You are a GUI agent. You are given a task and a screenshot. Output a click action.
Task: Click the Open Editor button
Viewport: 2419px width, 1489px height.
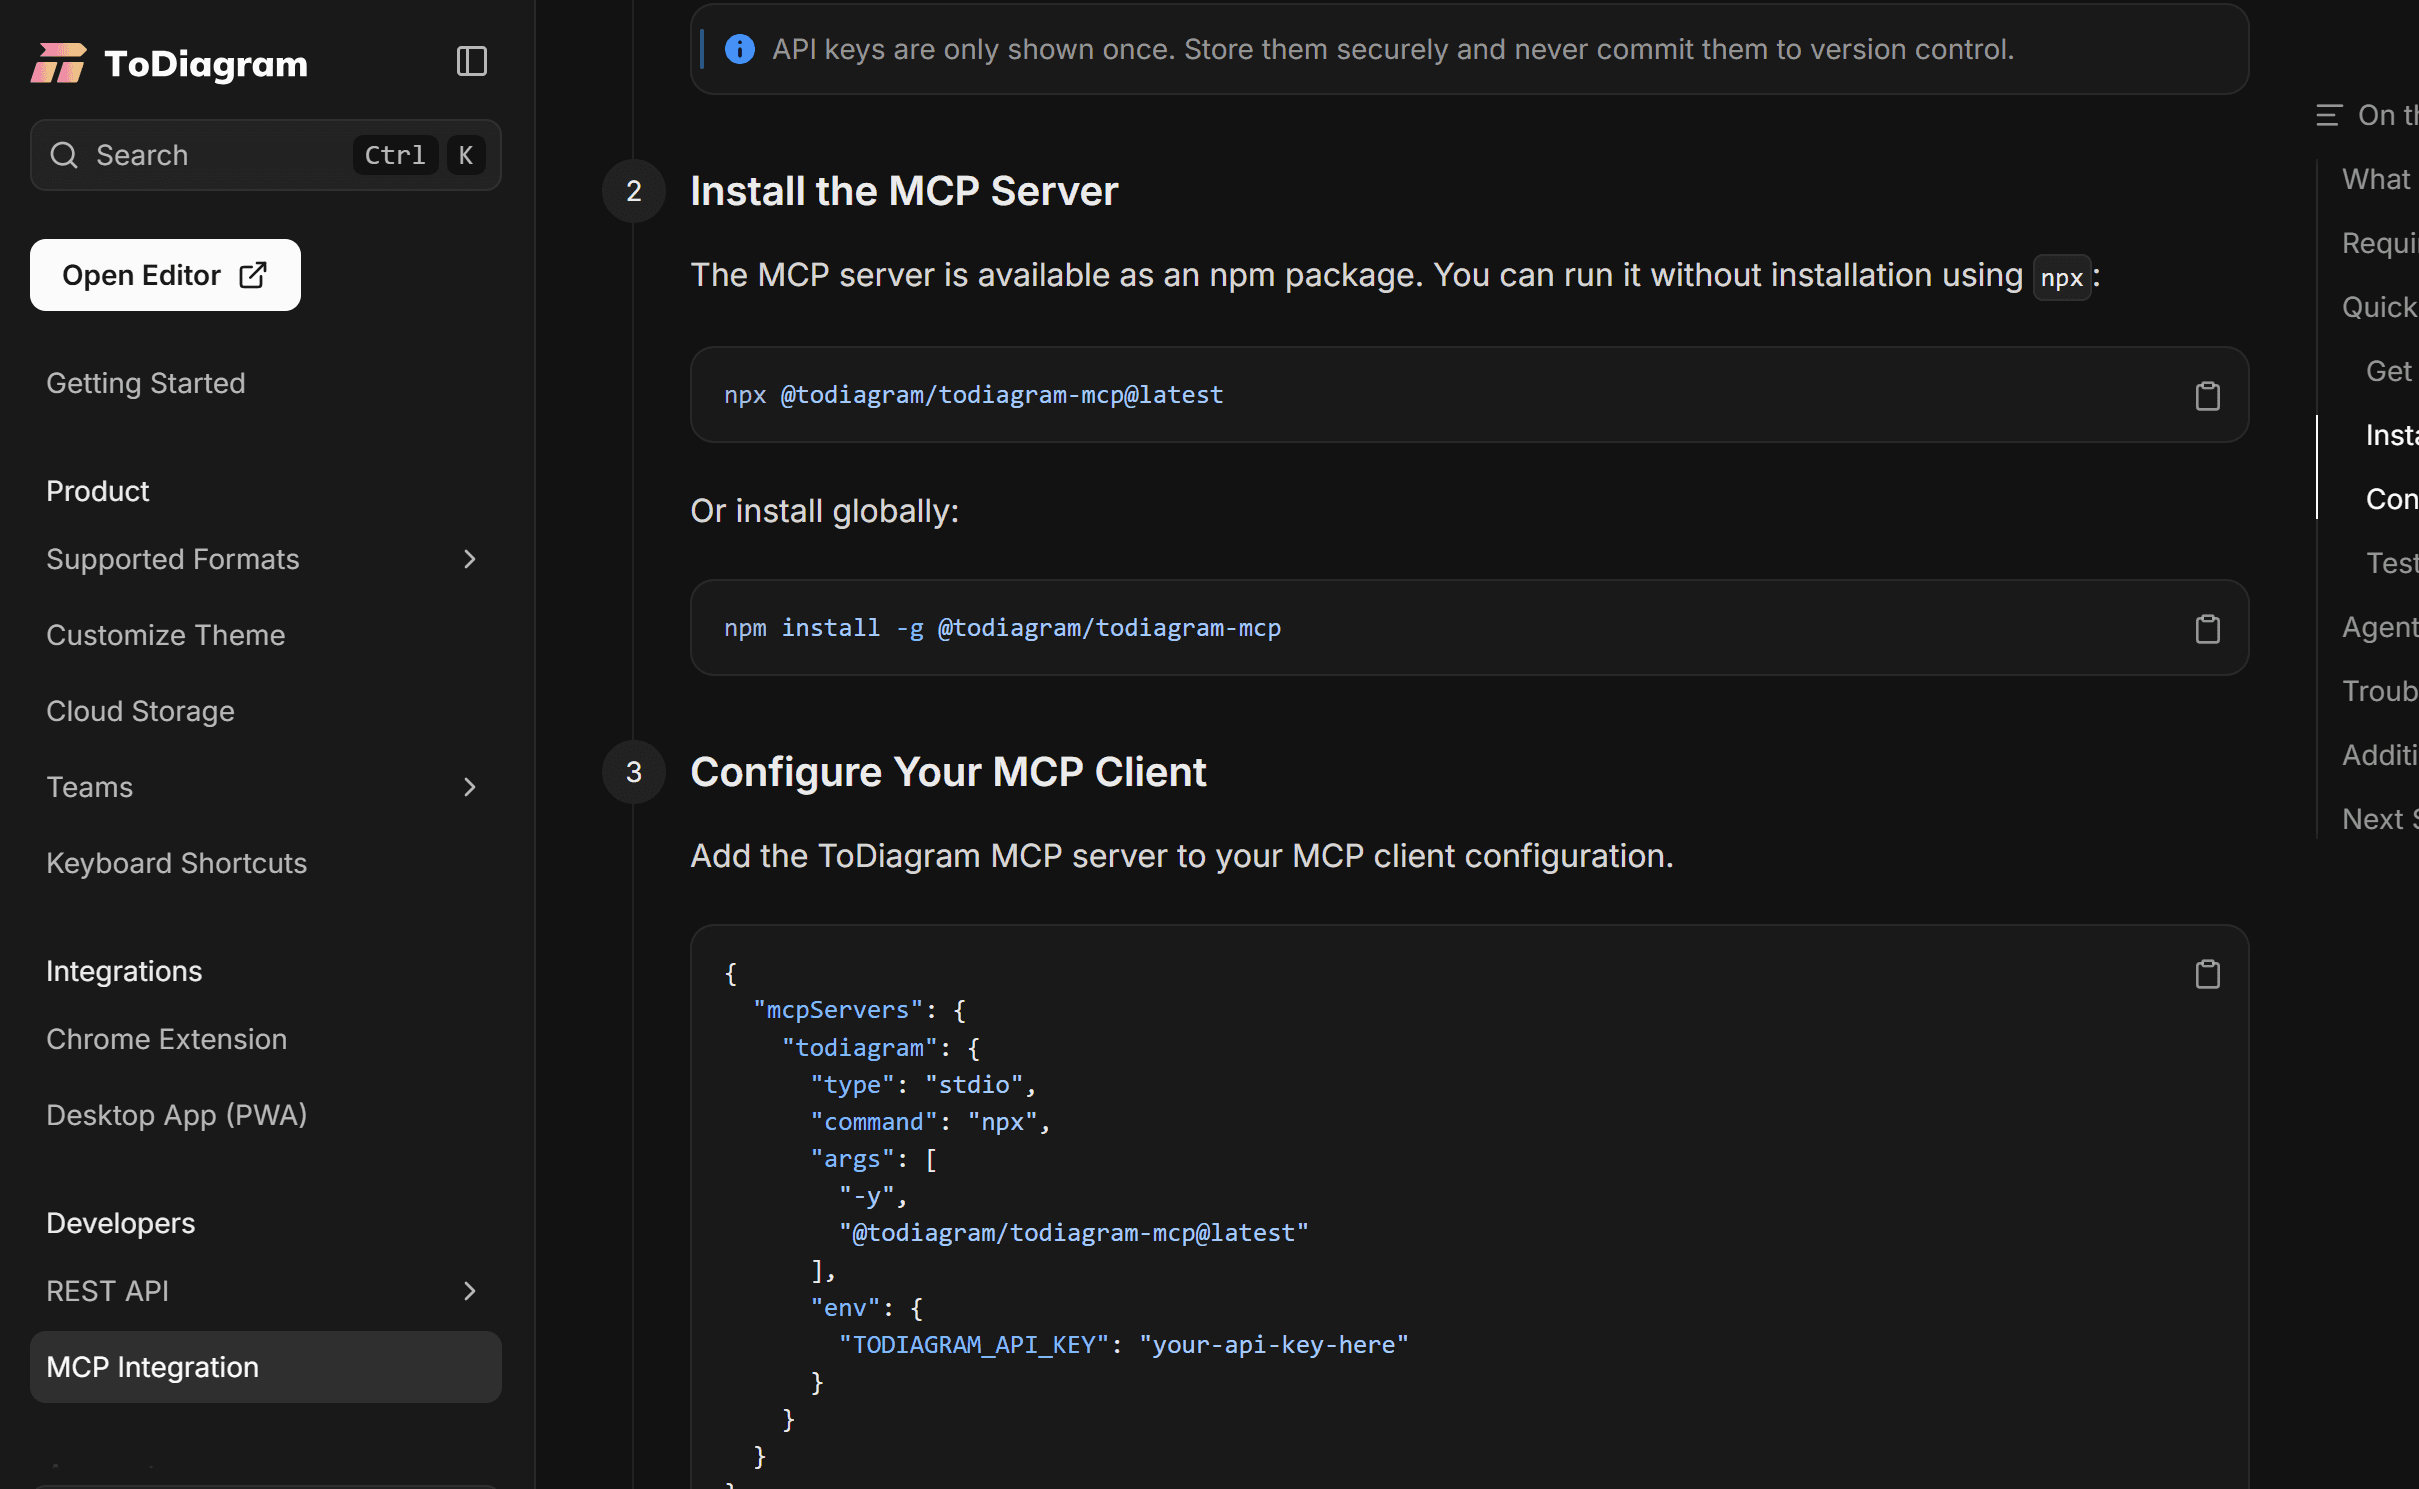coord(165,275)
